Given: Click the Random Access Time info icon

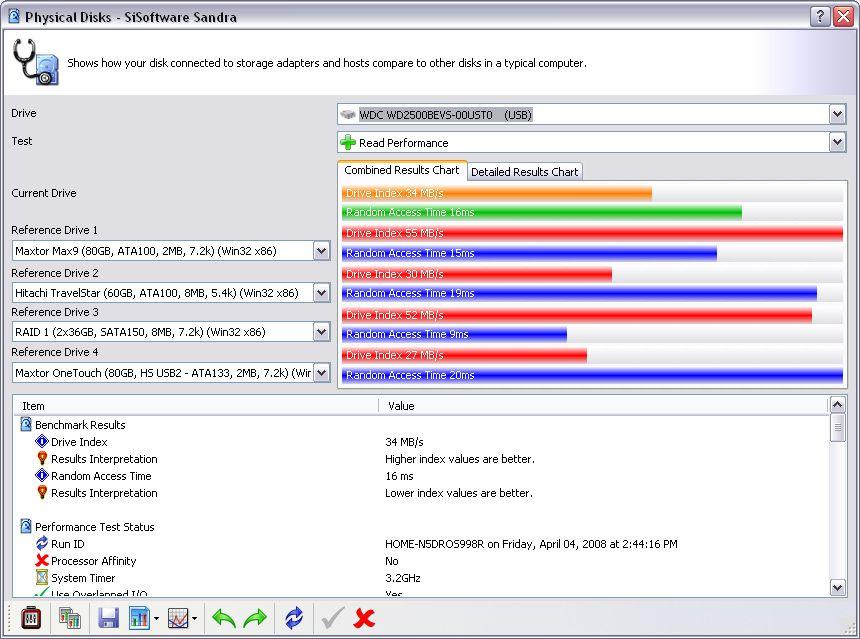Looking at the screenshot, I should (42, 476).
